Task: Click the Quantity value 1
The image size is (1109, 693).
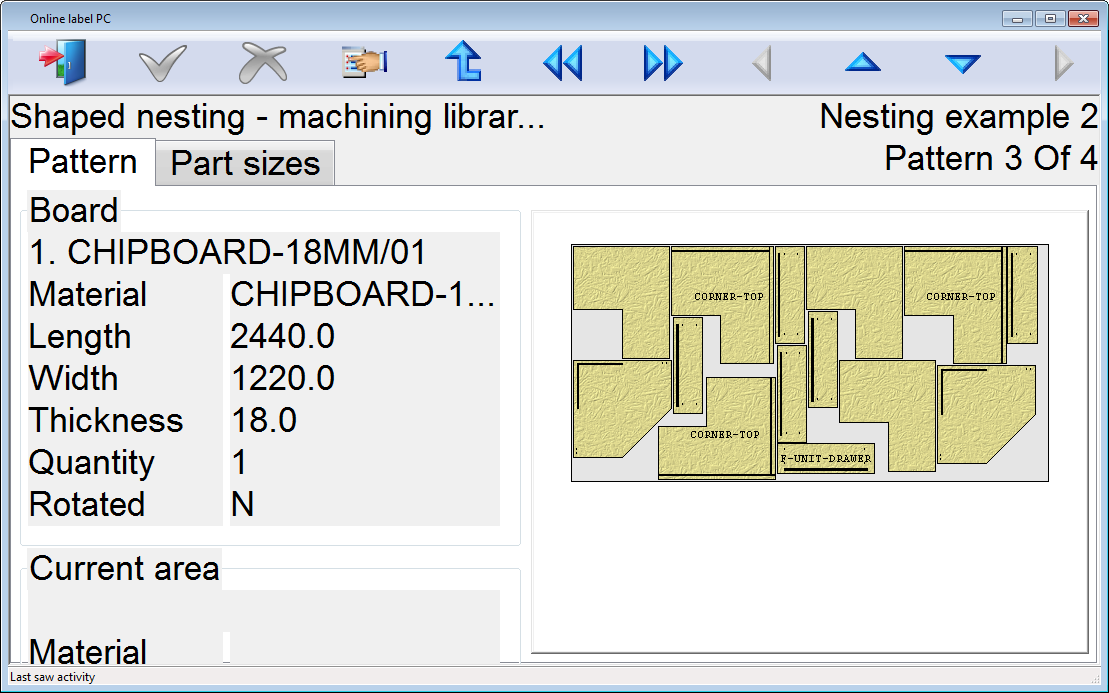Action: [239, 462]
